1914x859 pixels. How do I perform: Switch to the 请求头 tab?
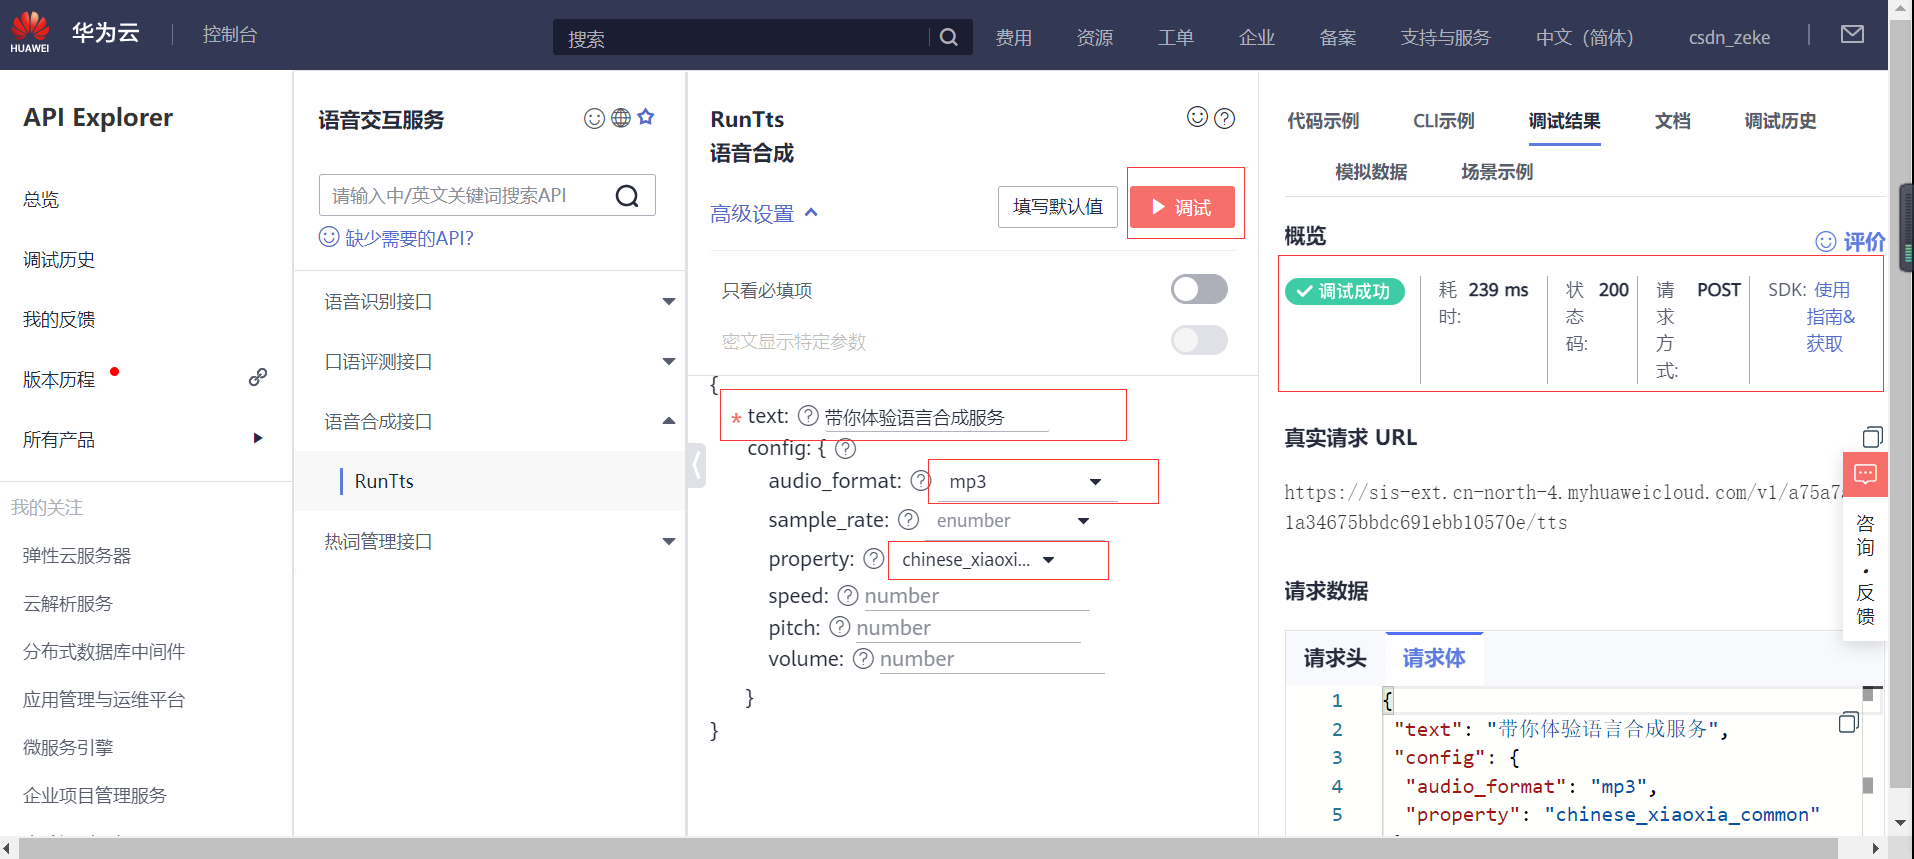[1334, 658]
